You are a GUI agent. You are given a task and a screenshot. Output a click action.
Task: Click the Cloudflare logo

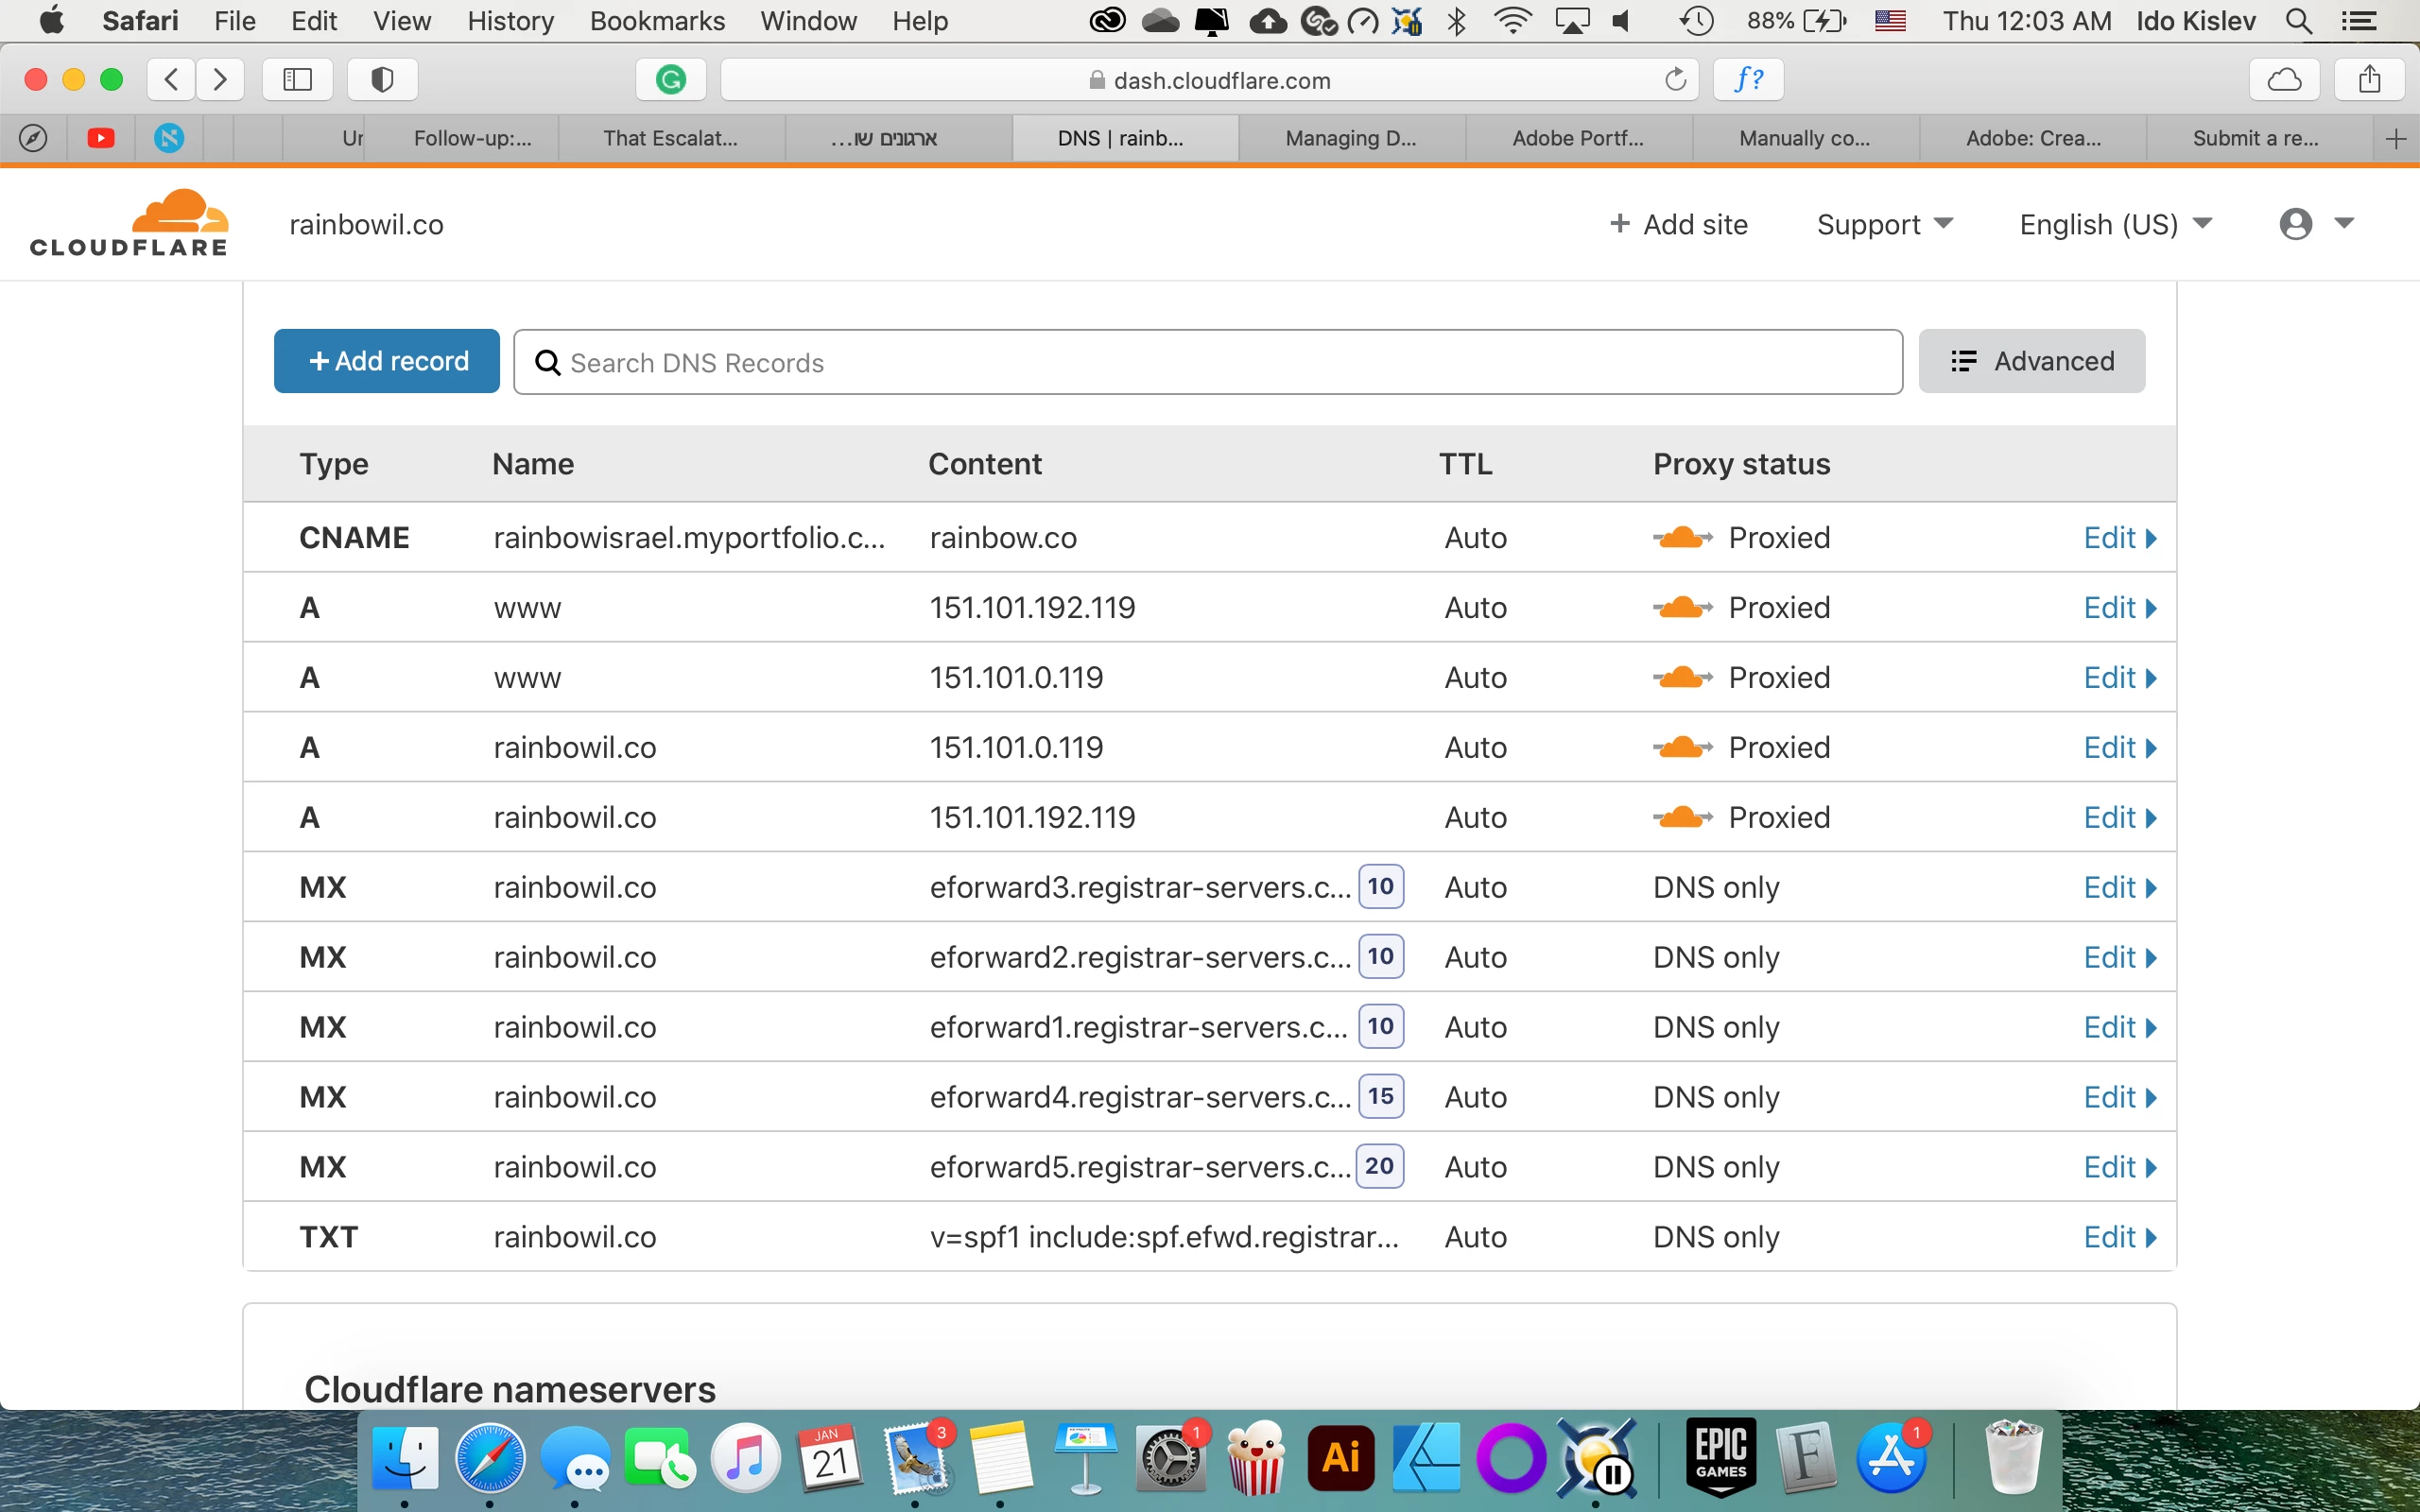click(130, 223)
